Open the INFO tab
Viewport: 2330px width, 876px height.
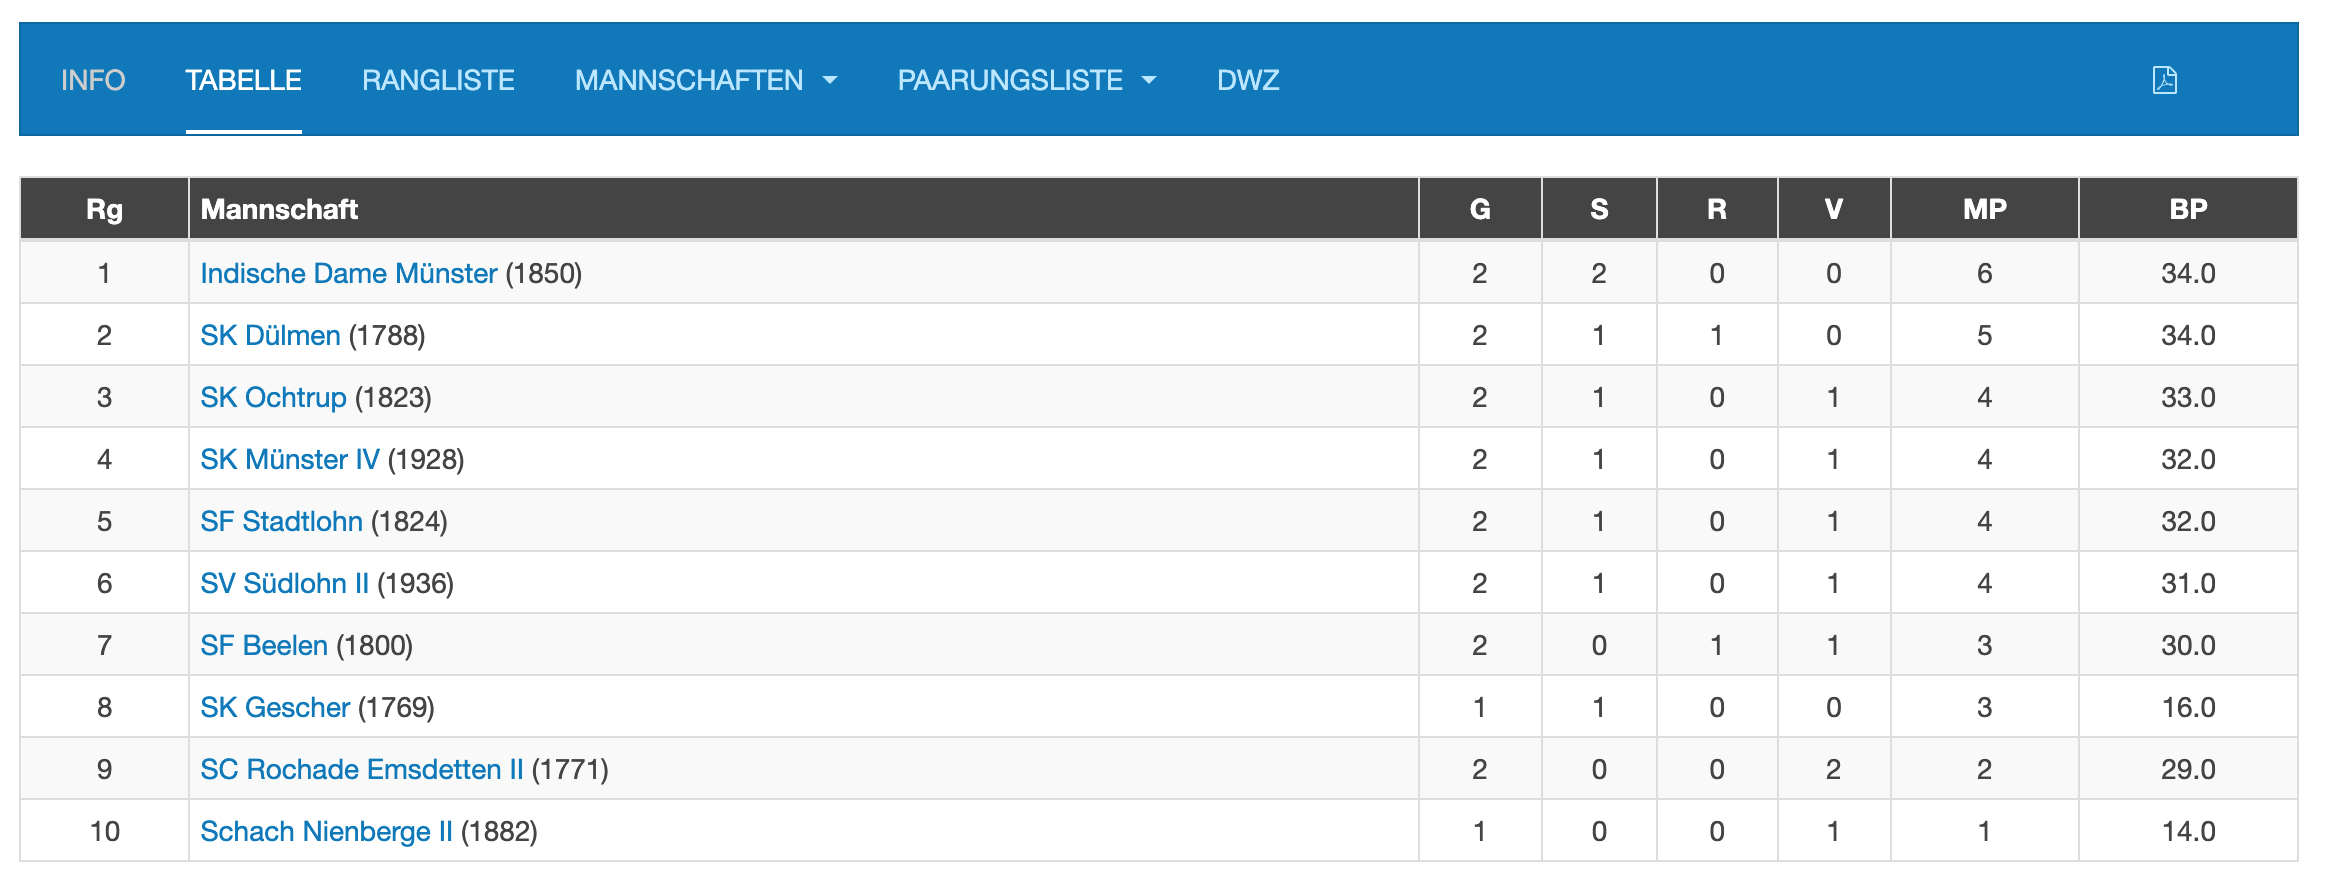[x=93, y=80]
